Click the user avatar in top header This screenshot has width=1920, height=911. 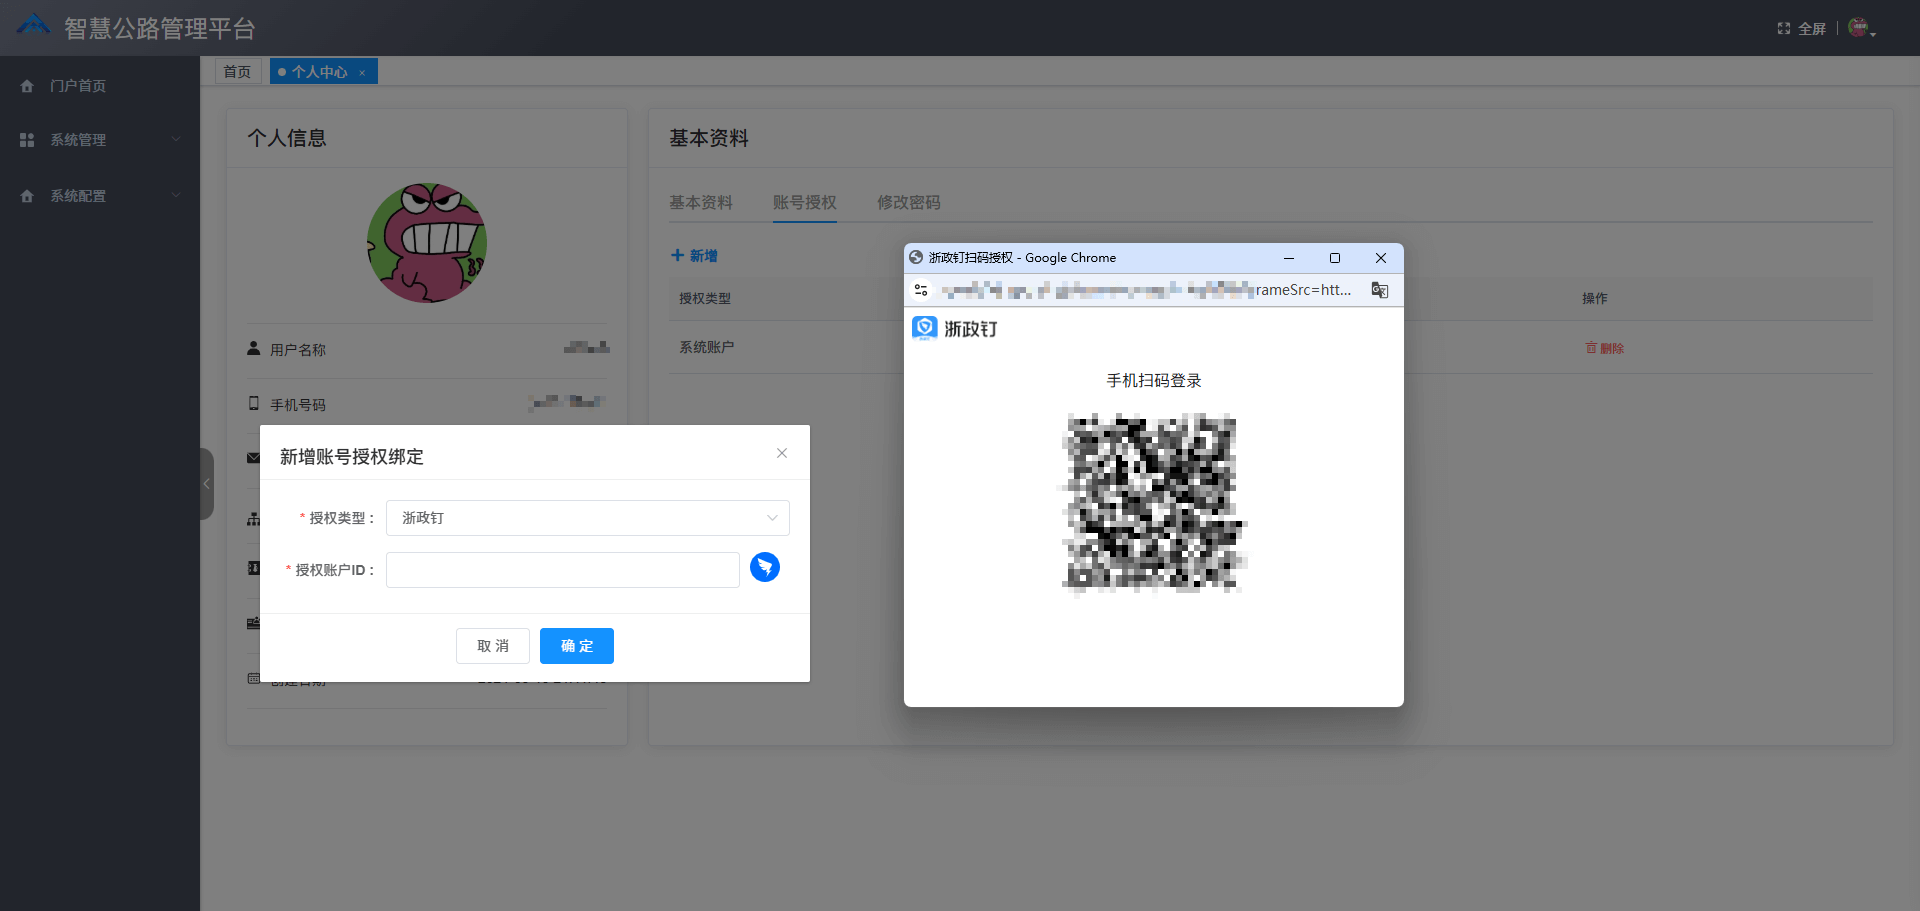click(1858, 28)
